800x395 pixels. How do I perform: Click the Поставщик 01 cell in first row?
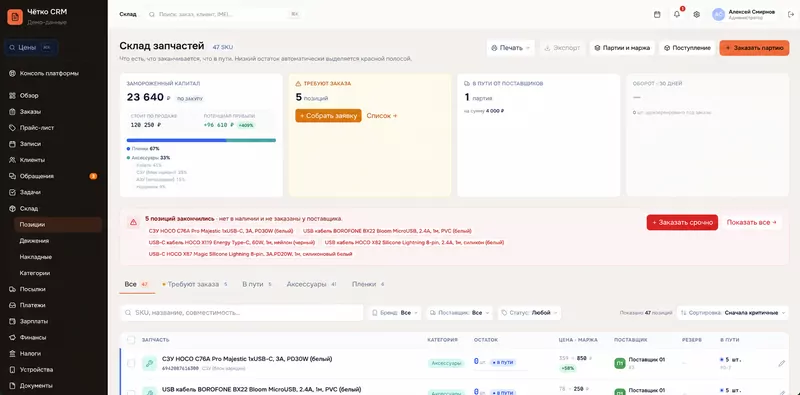[x=641, y=363]
